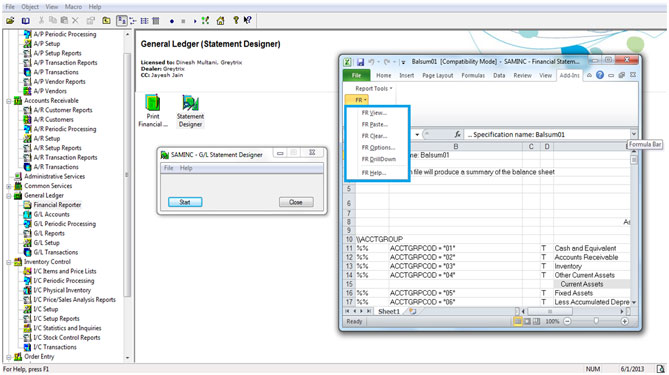
Task: Click the context help arrow-question icon
Action: [x=247, y=20]
